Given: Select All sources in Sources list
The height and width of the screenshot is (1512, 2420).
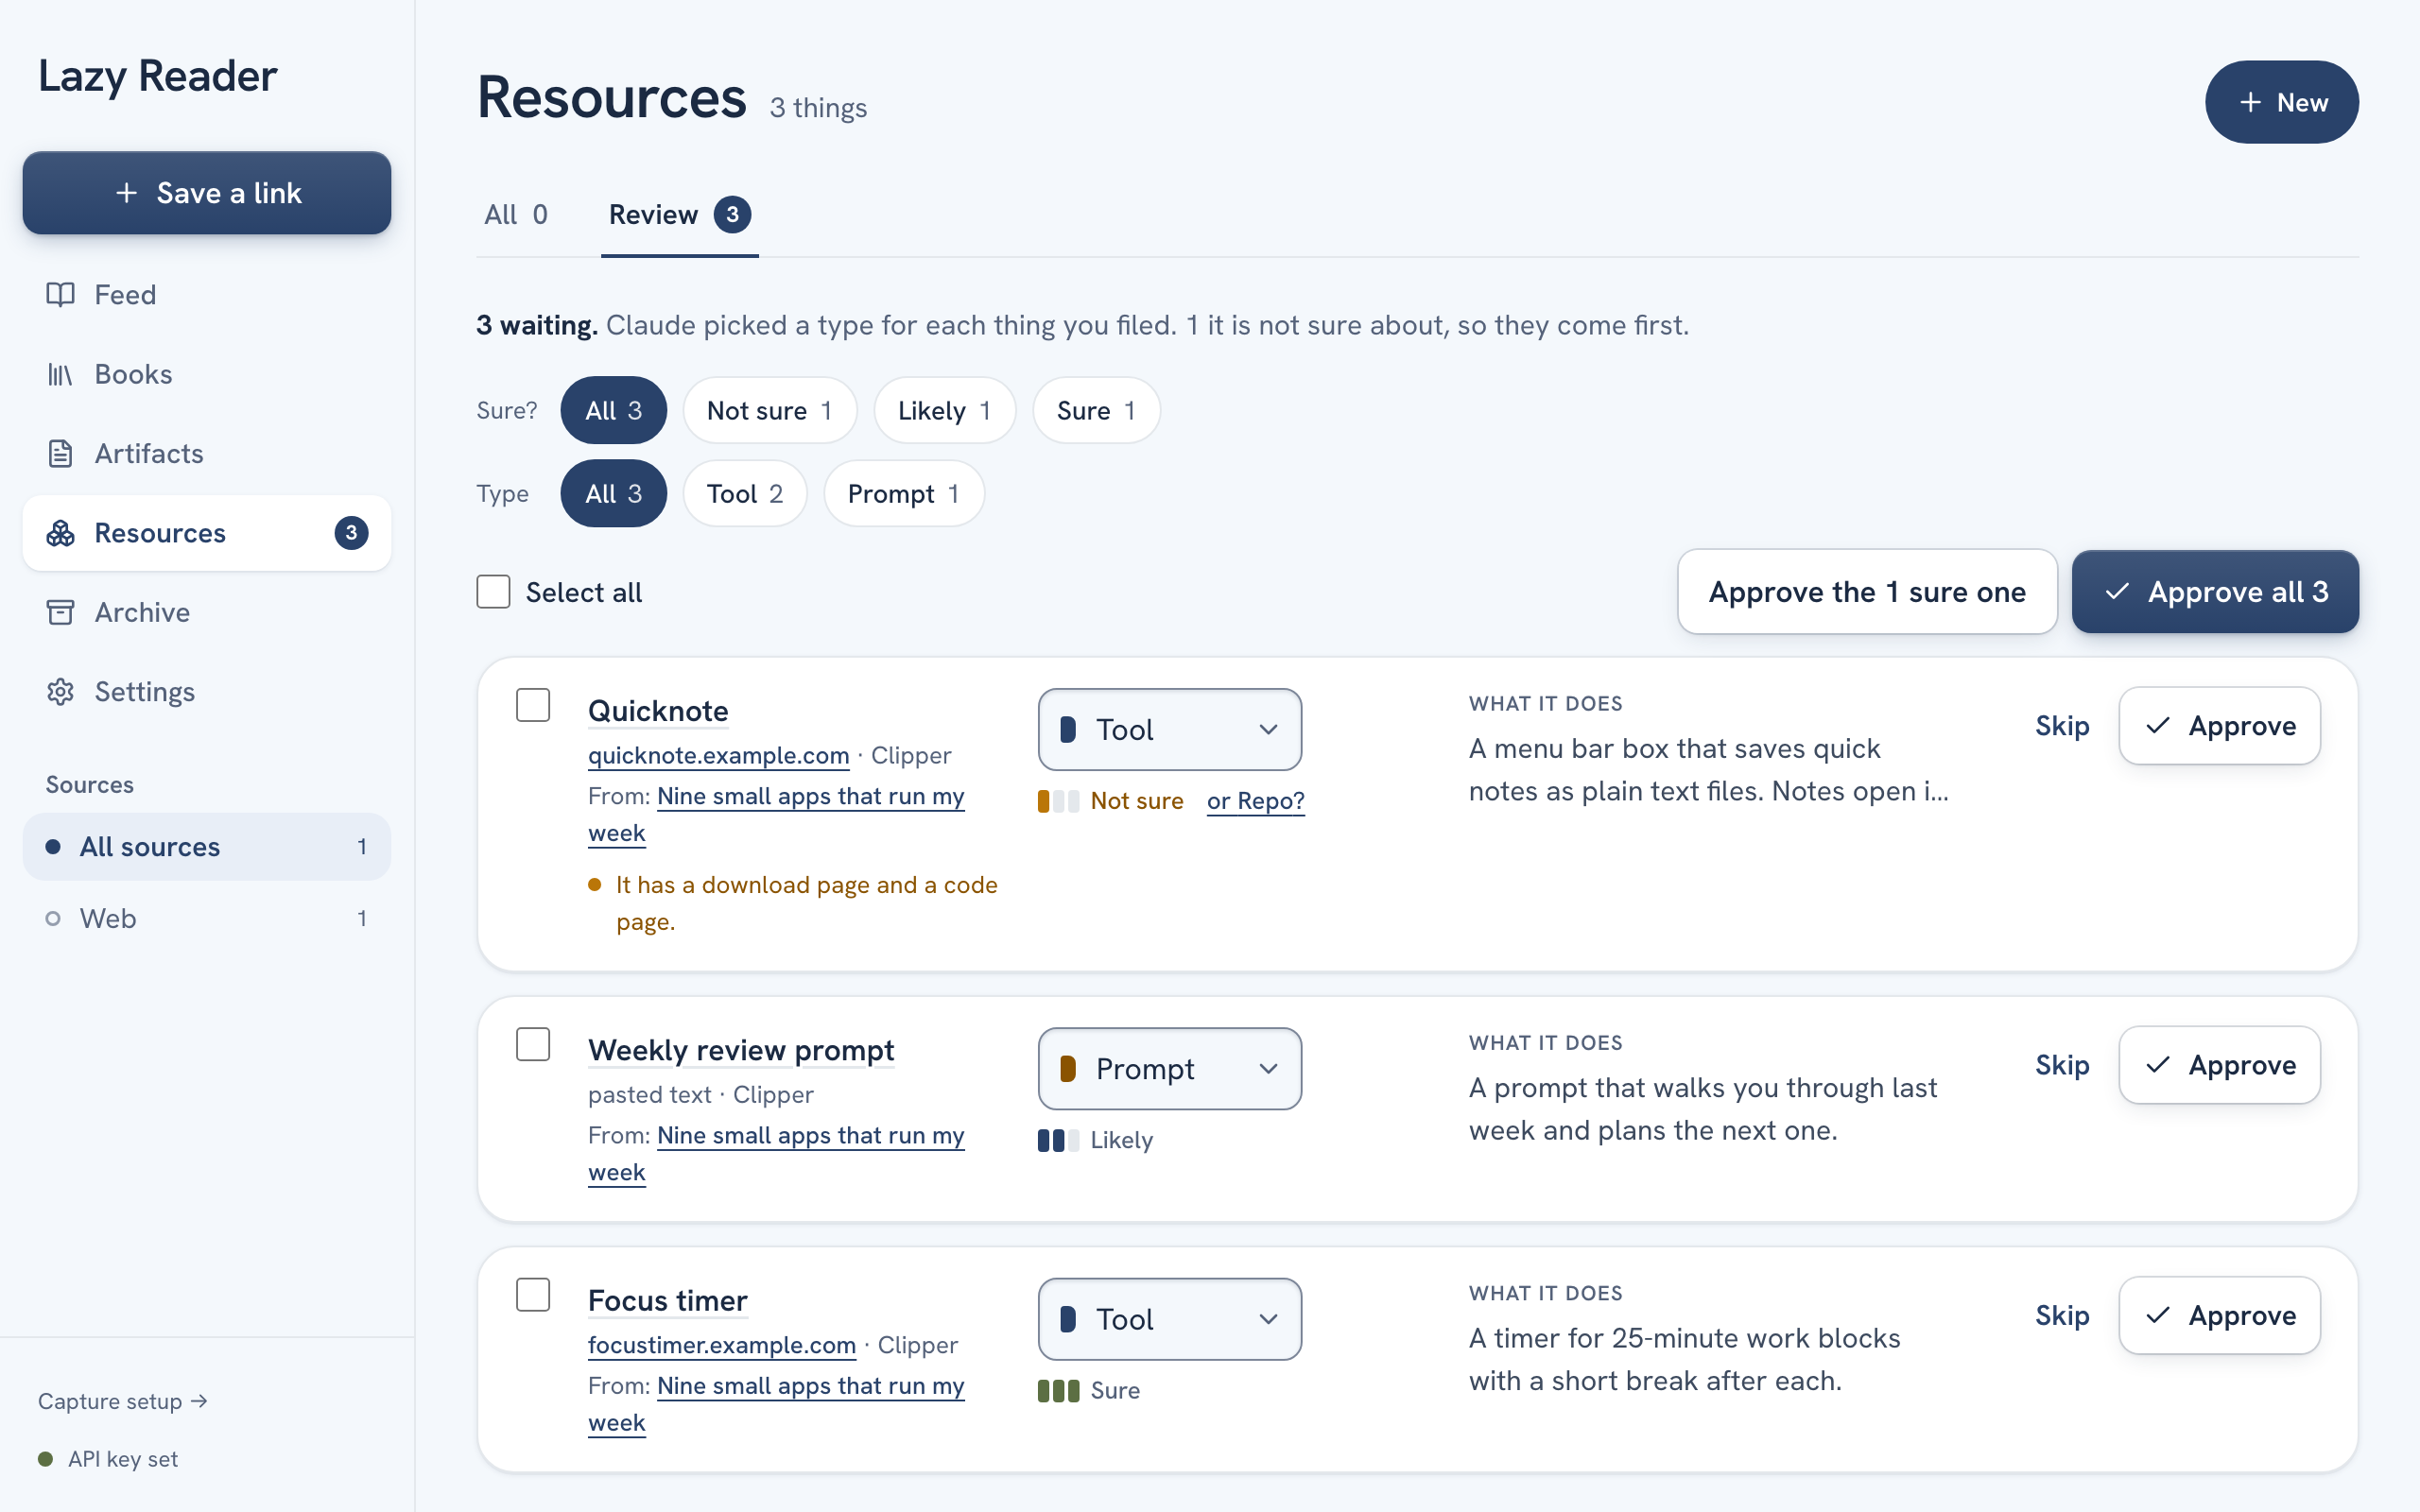Looking at the screenshot, I should 207,847.
